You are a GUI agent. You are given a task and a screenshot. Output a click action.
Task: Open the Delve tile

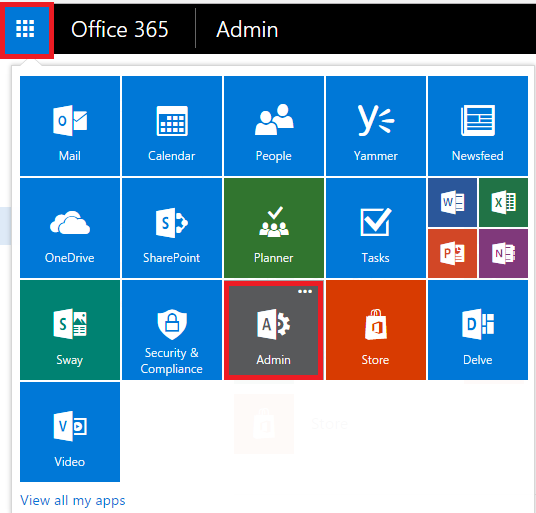tap(478, 330)
